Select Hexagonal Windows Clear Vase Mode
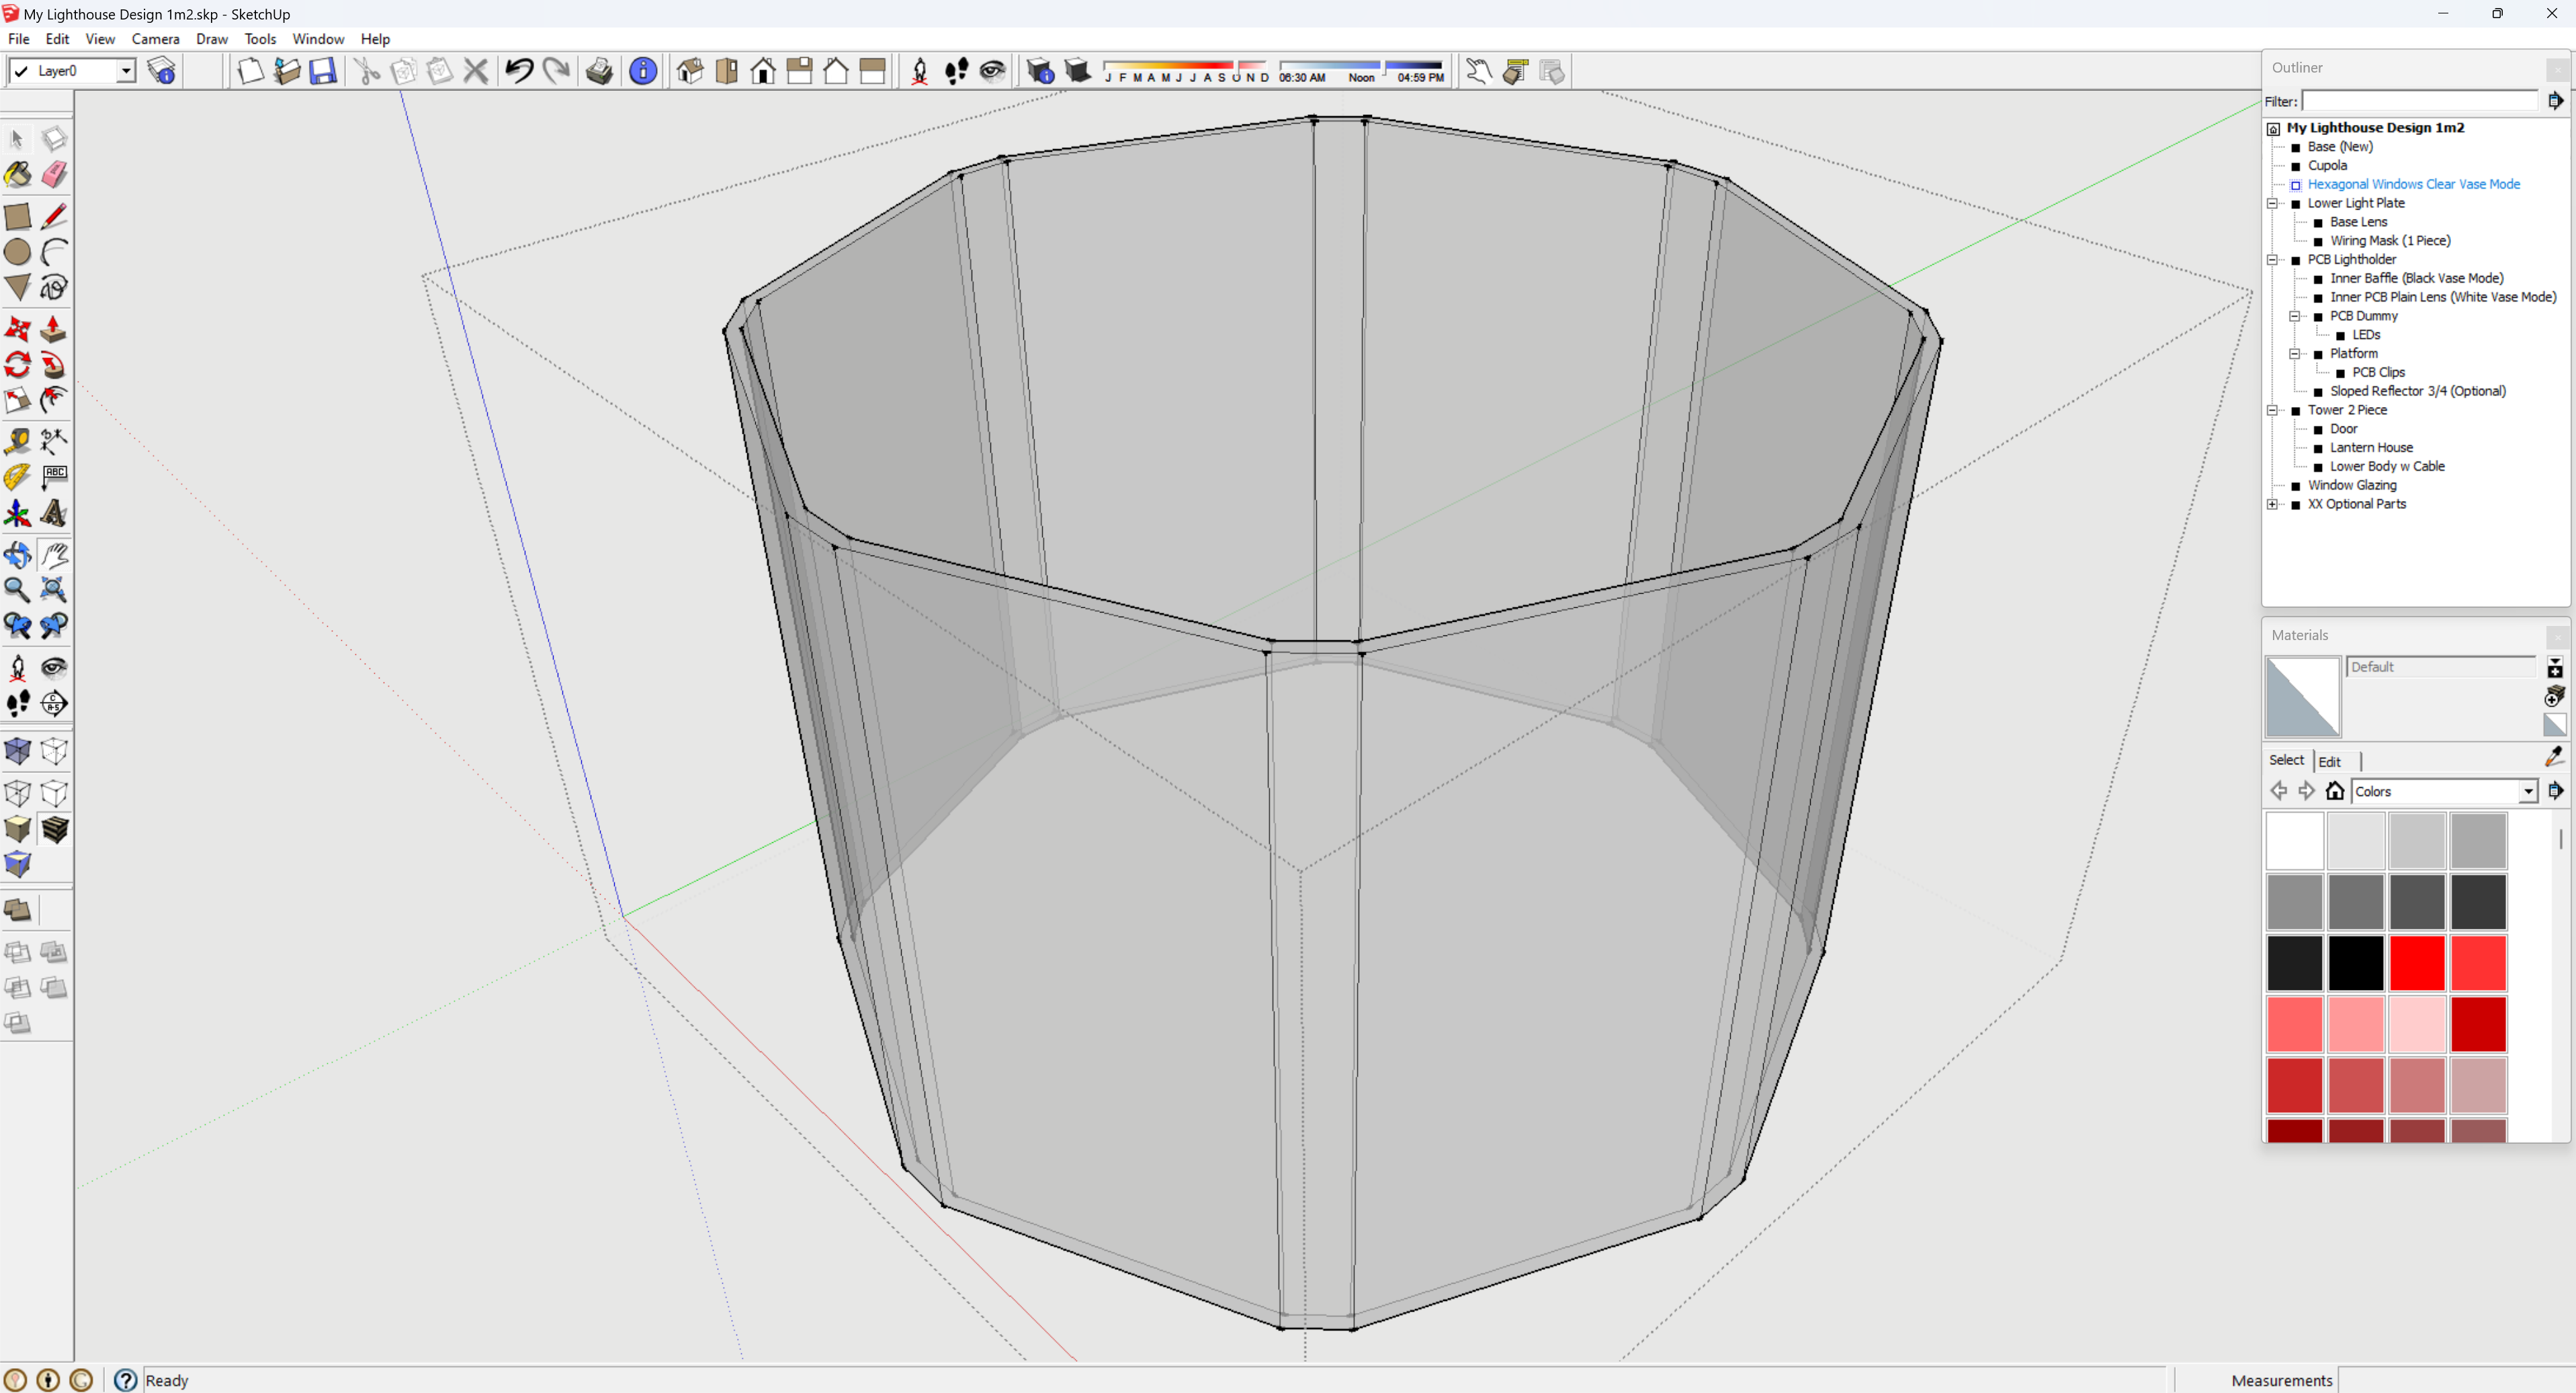Viewport: 2576px width, 1393px height. click(x=2413, y=184)
